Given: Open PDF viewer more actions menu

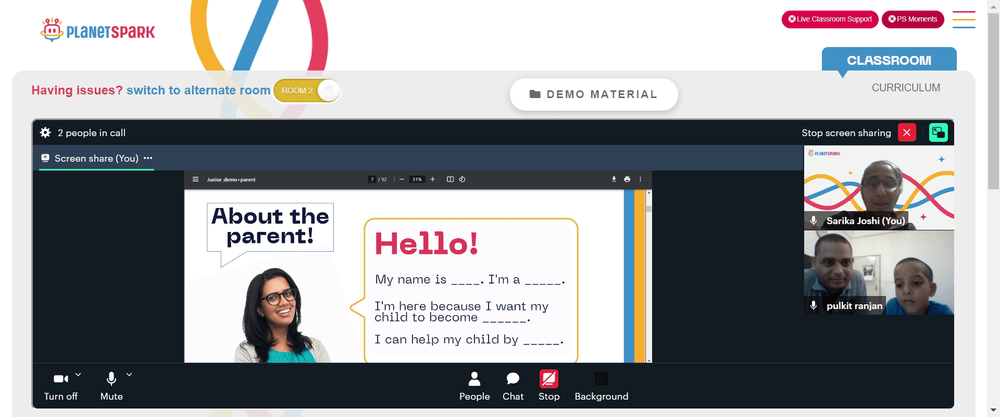Looking at the screenshot, I should 640,179.
